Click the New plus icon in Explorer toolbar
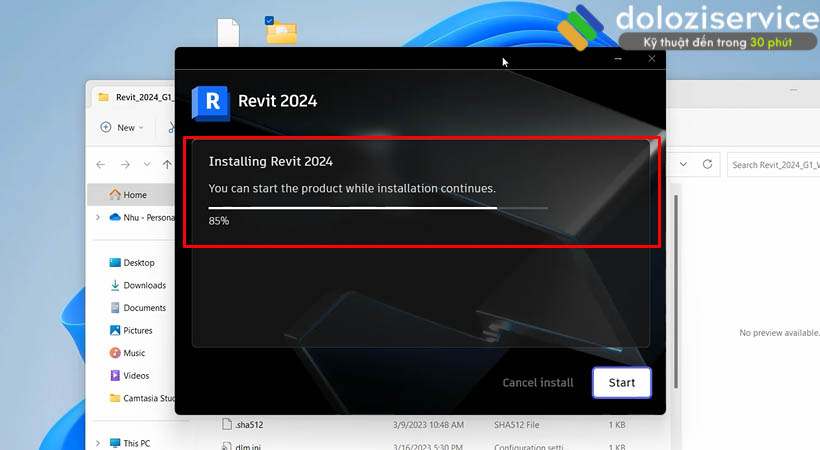Screen dimensions: 820x450 pyautogui.click(x=106, y=127)
